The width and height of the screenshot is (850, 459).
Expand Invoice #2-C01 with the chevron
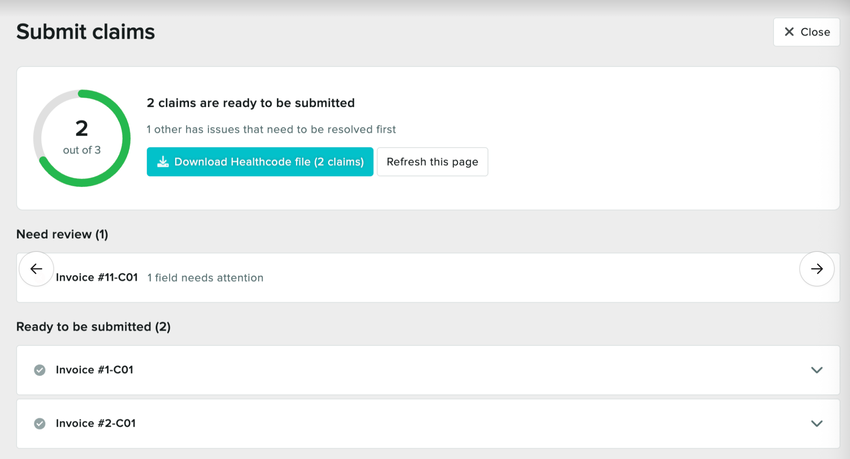(816, 423)
